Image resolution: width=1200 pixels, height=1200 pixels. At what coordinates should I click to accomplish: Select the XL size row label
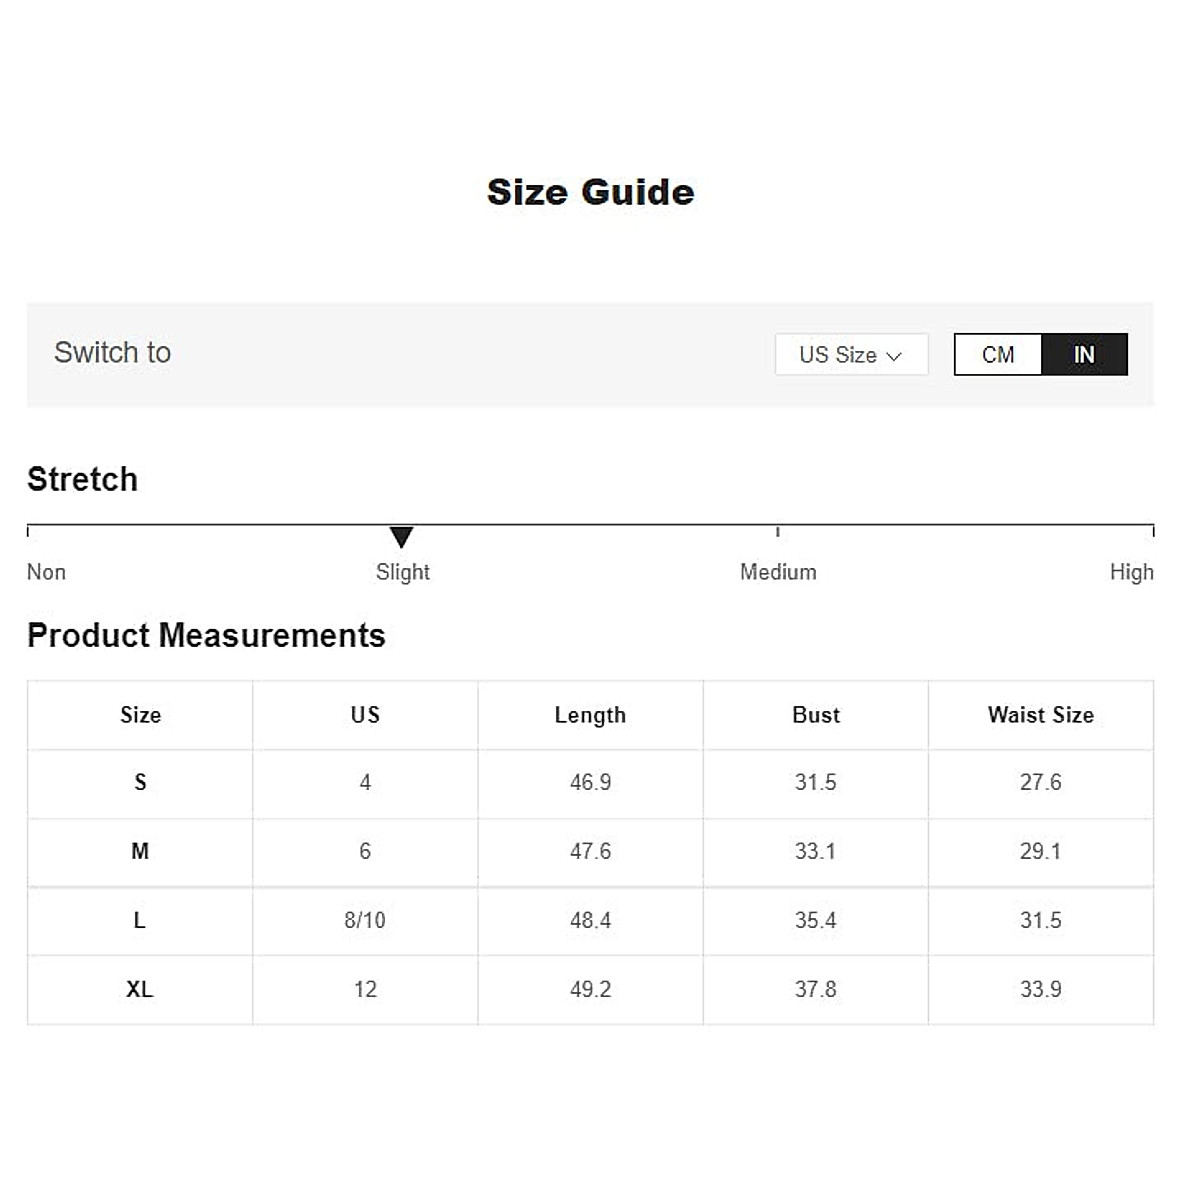pyautogui.click(x=140, y=989)
